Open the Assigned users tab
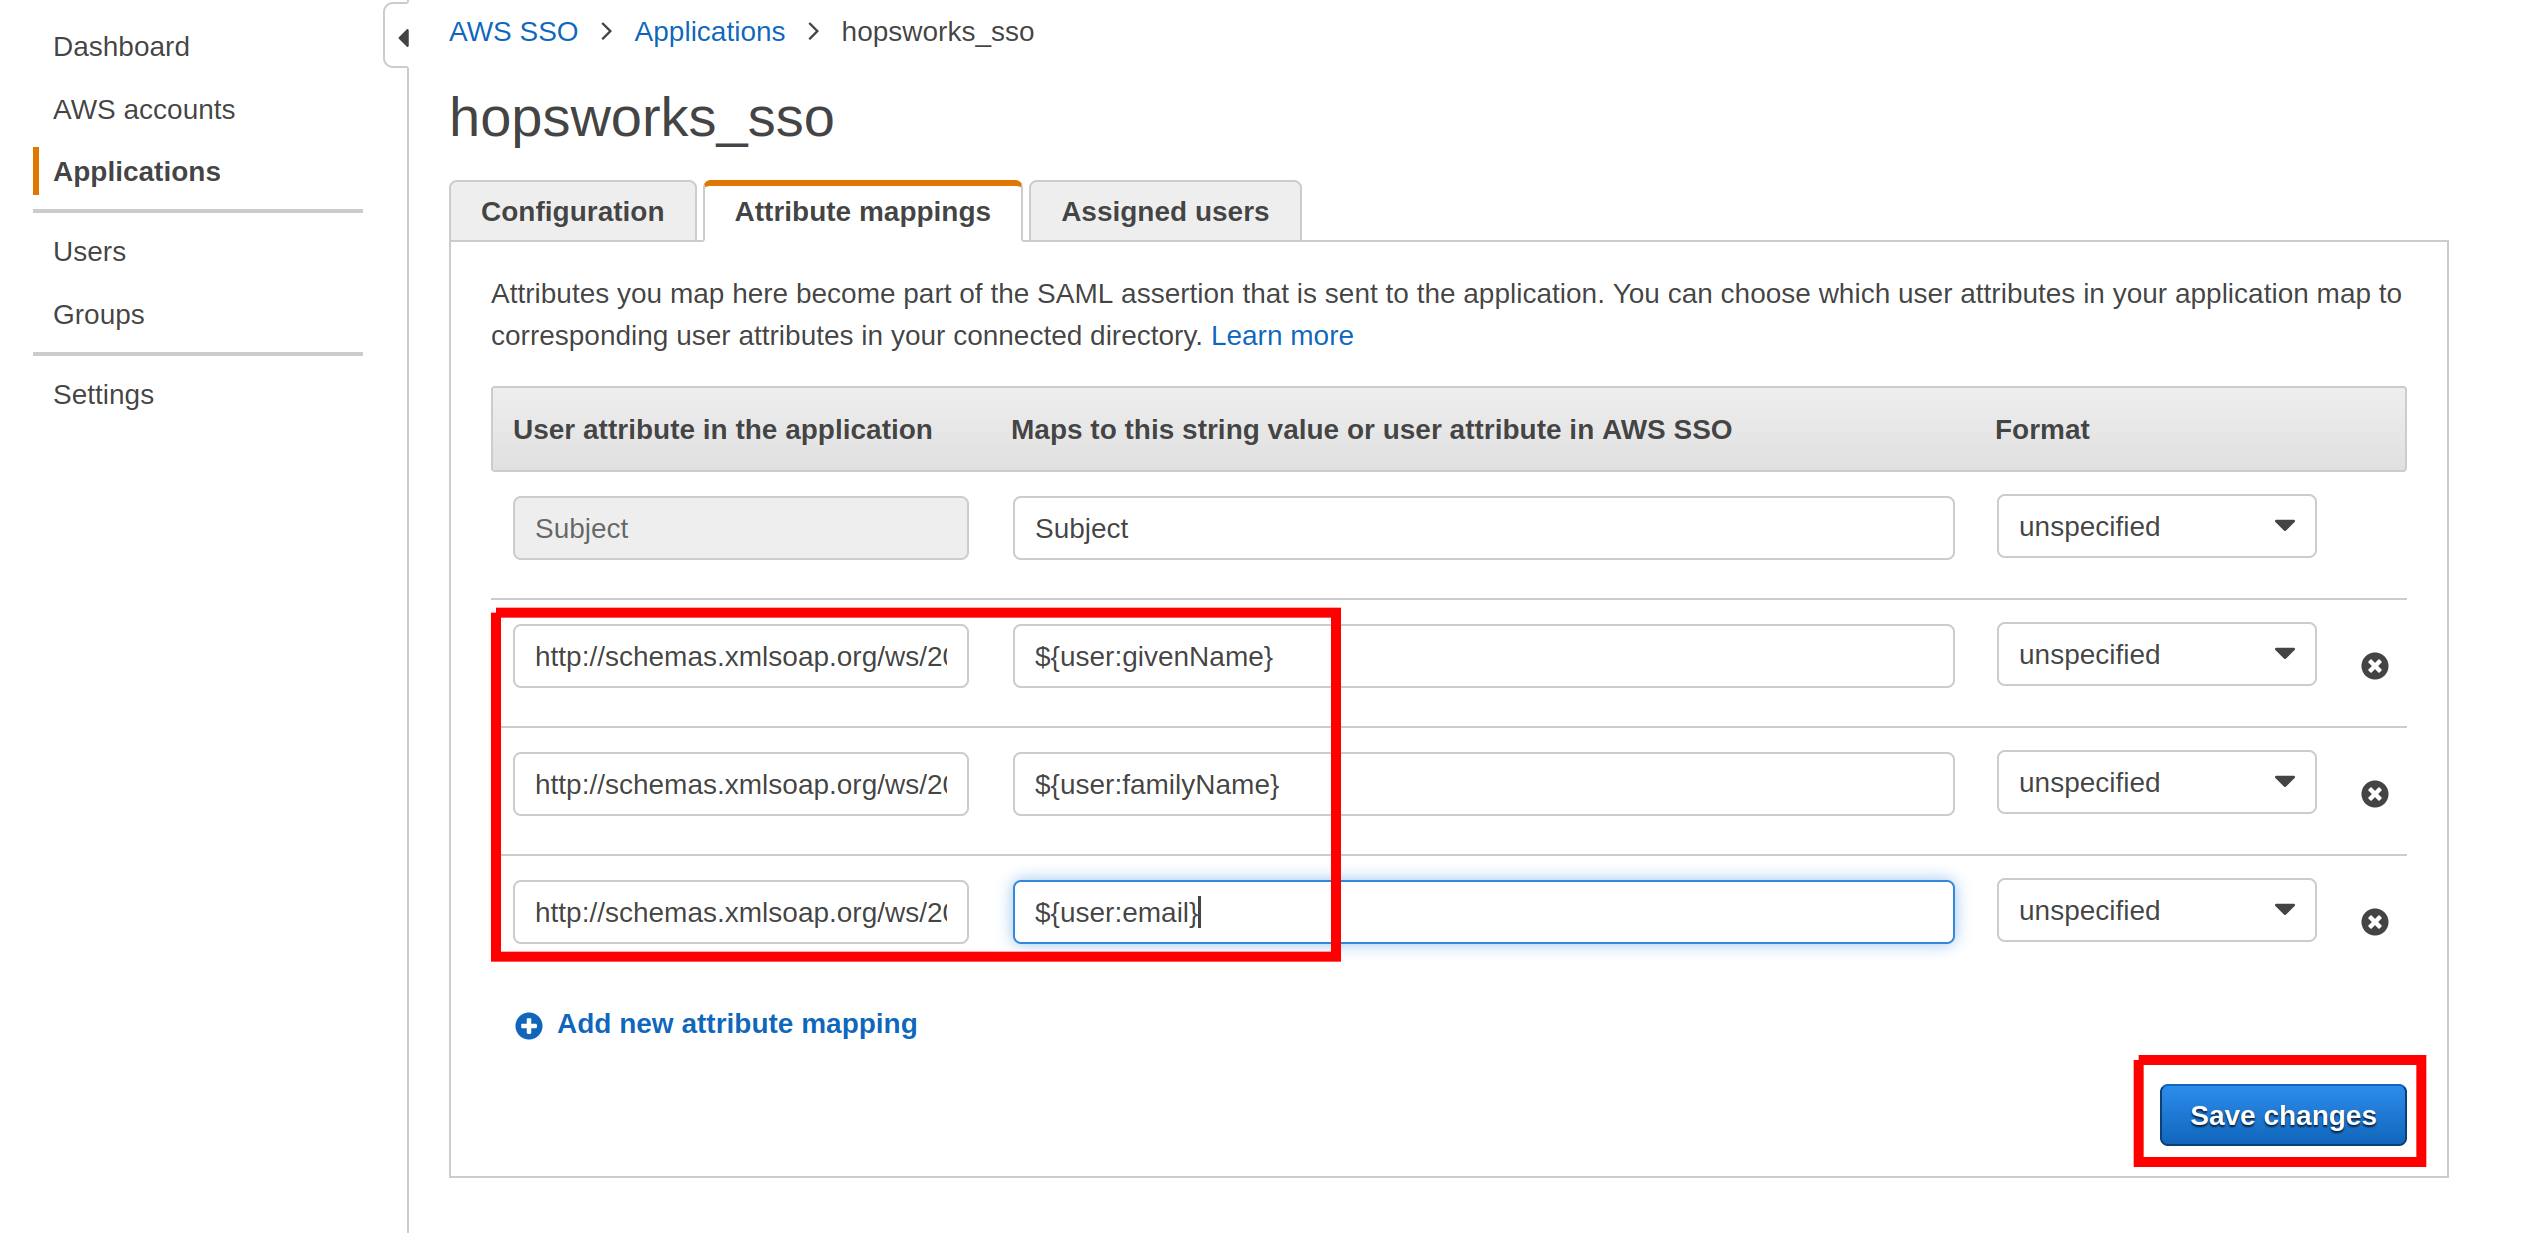Viewport: 2540px width, 1233px height. [1165, 212]
